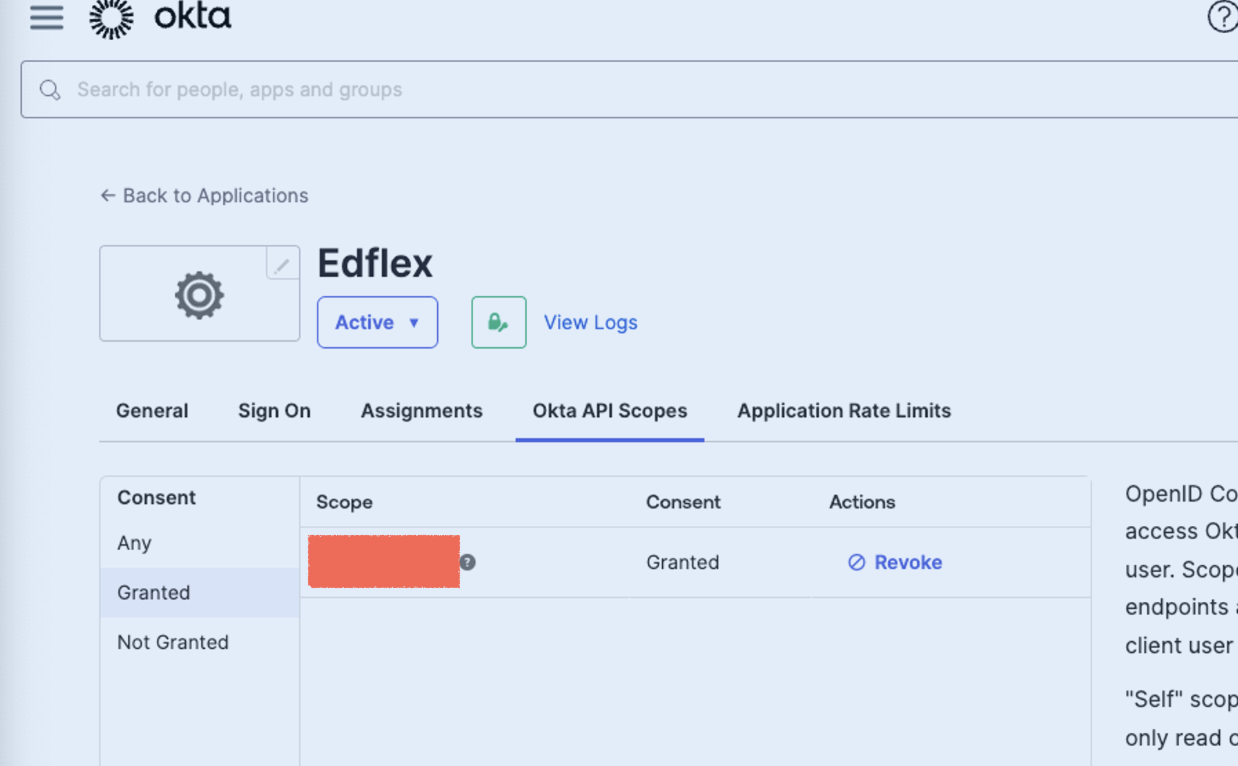
Task: Click the search magnifier icon
Action: [50, 90]
